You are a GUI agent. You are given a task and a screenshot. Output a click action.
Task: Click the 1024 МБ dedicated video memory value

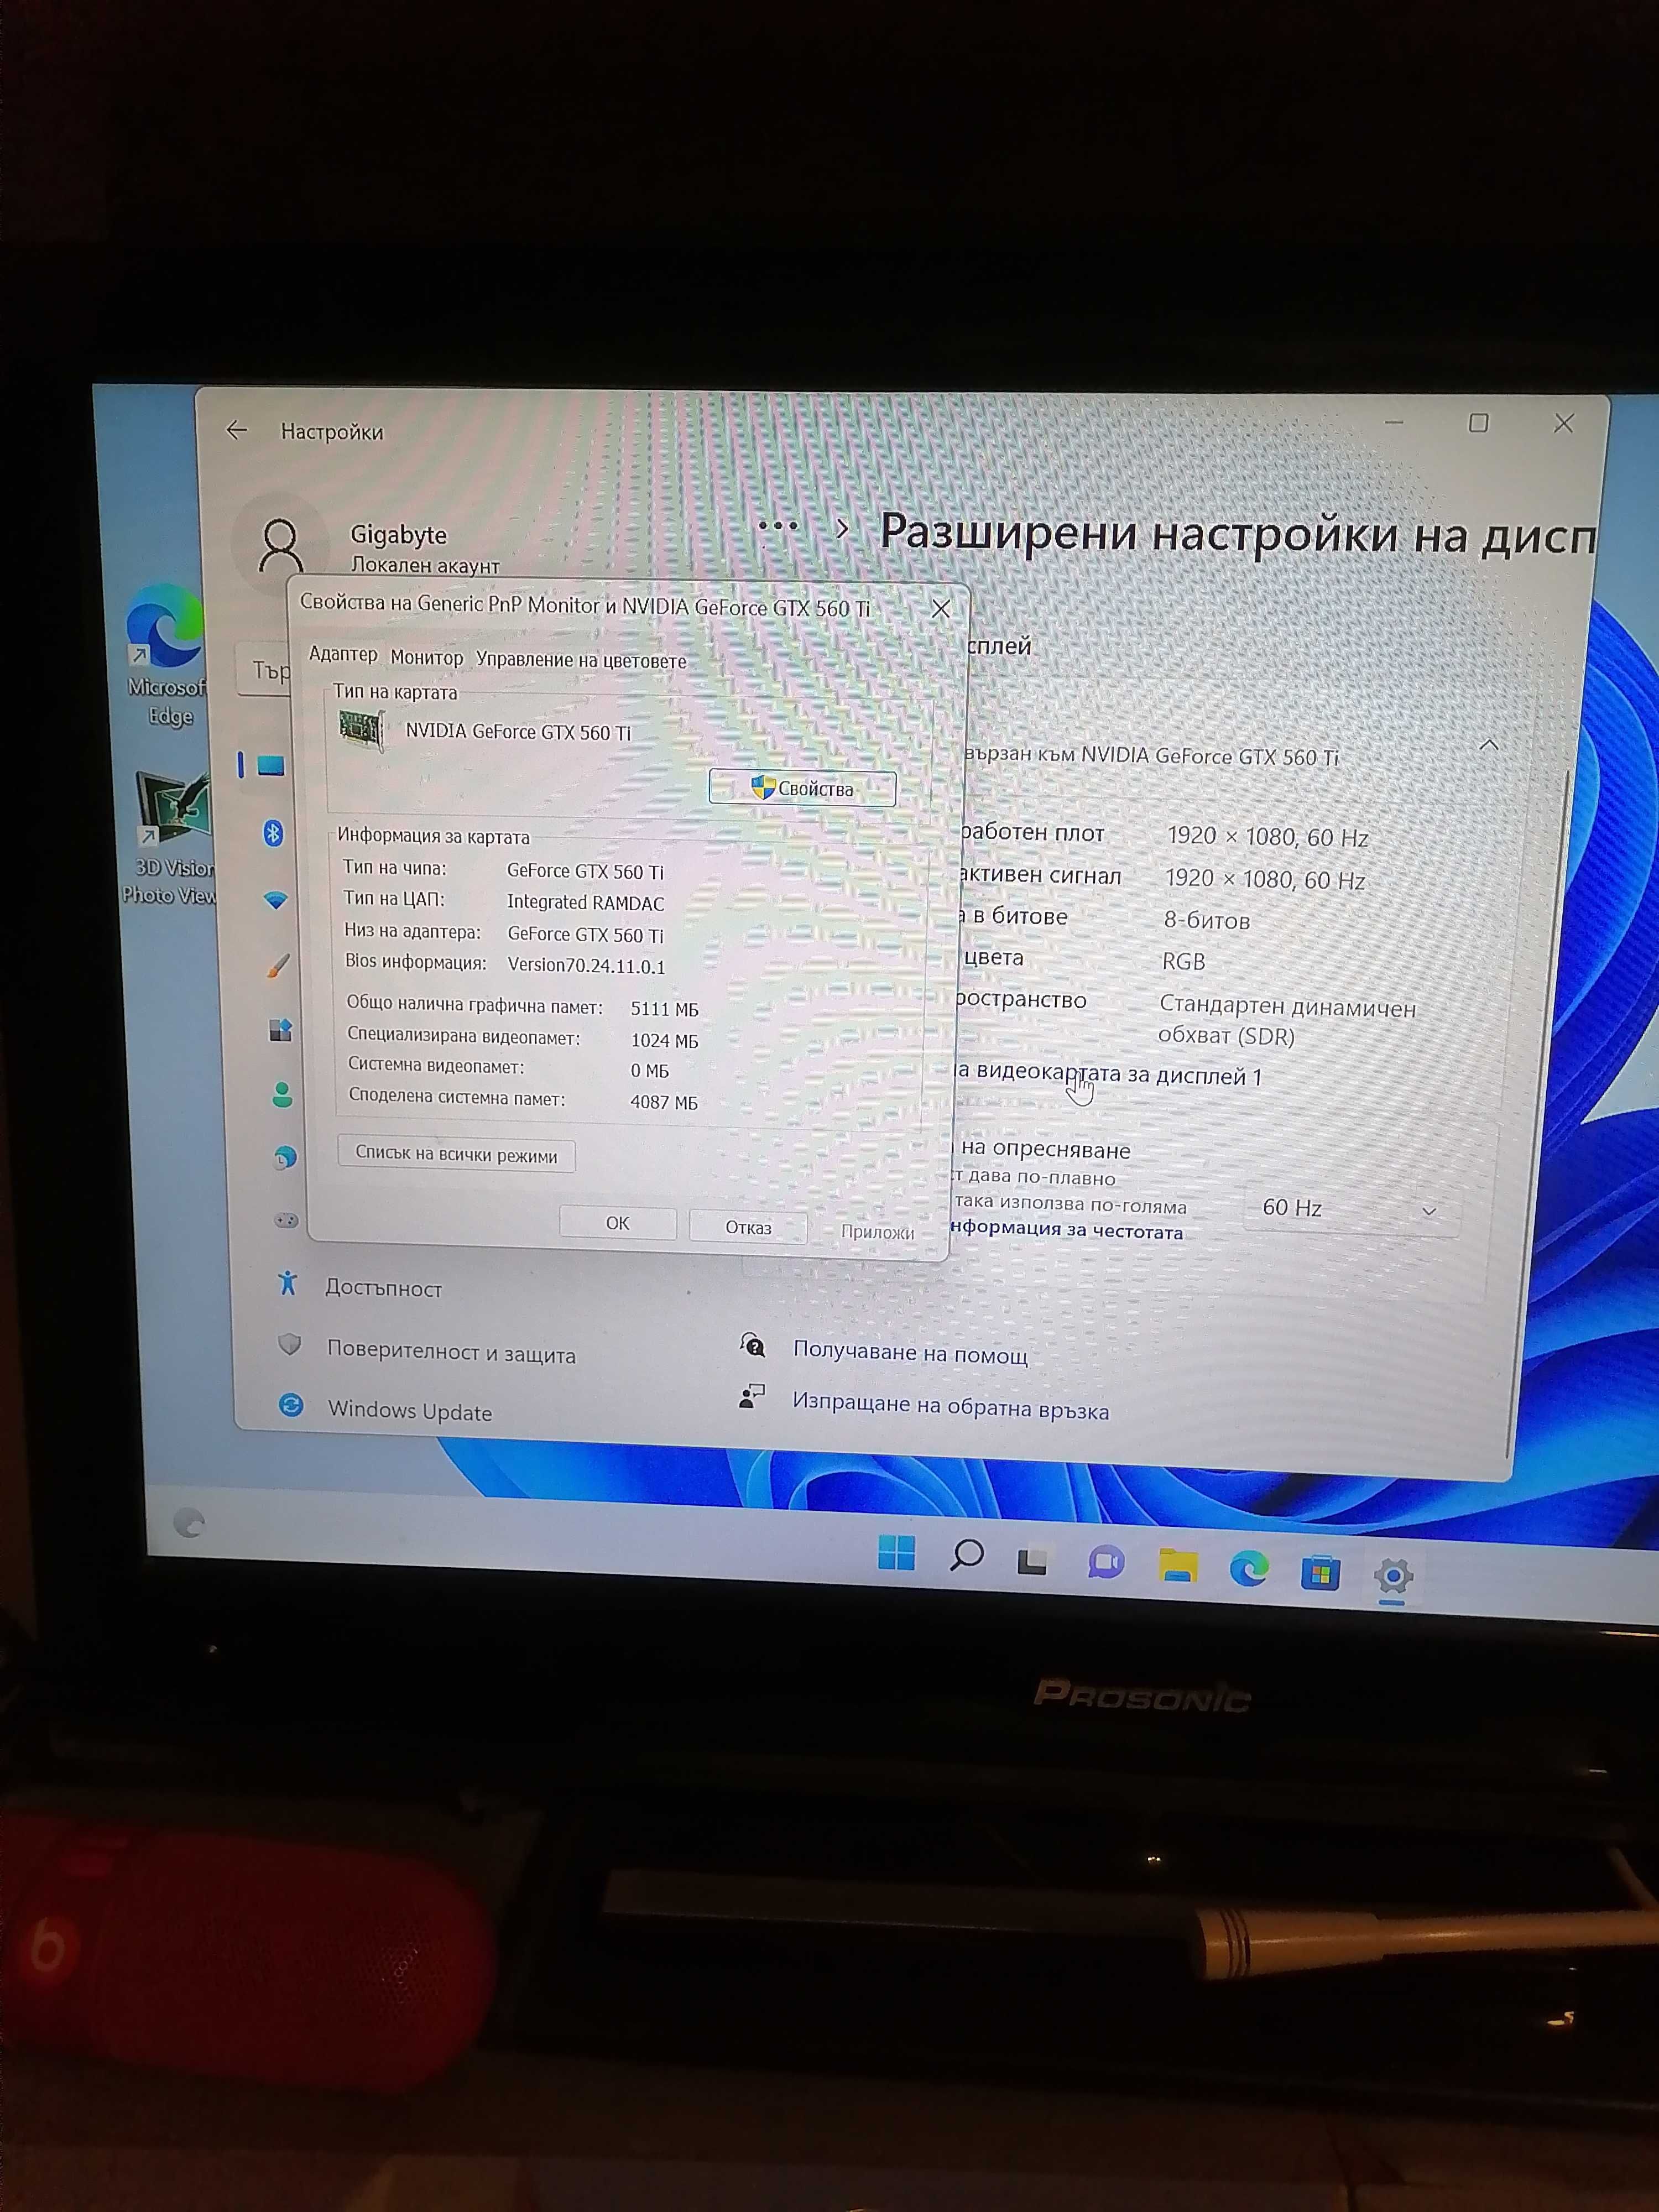[x=664, y=1041]
